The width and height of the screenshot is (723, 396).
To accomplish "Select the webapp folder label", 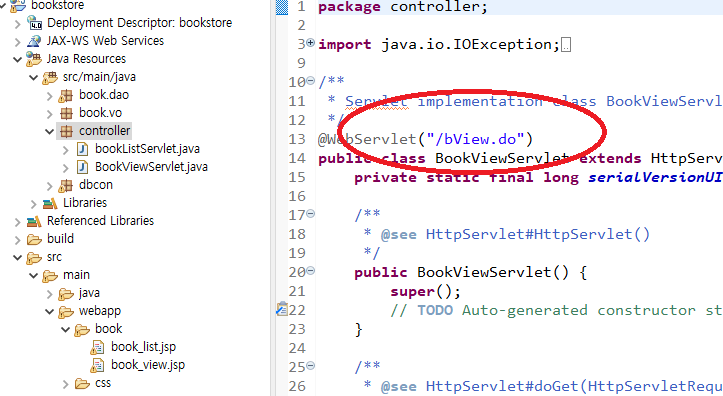I will click(100, 311).
